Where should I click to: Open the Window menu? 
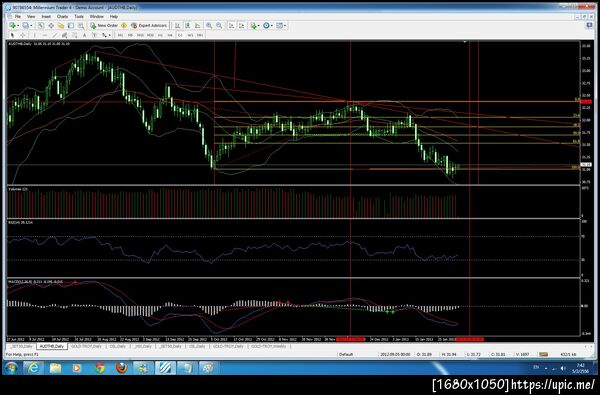pyautogui.click(x=96, y=17)
